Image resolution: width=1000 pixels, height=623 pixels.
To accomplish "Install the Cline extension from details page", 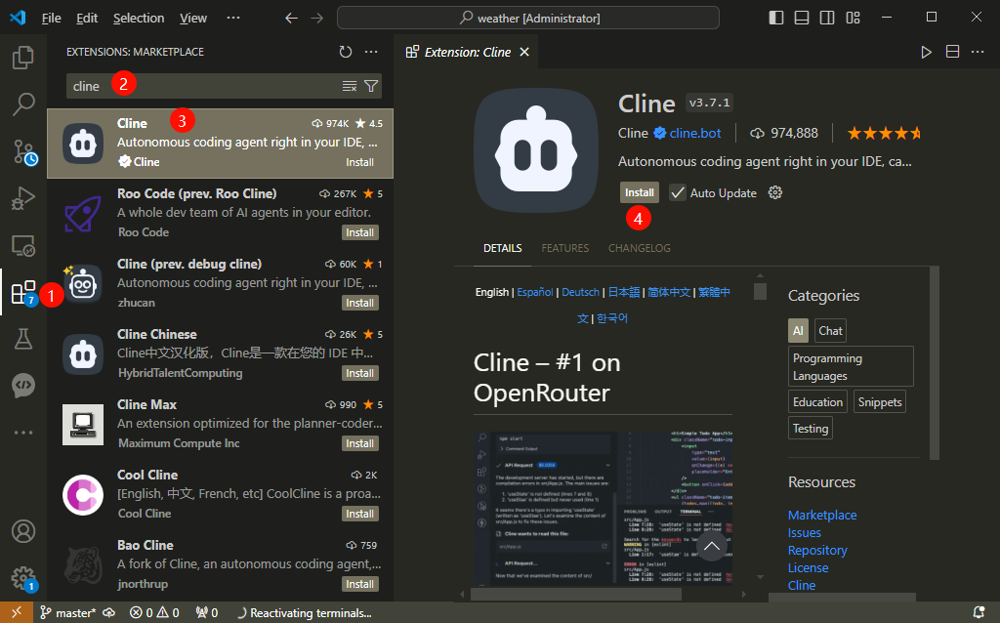I will tap(639, 193).
